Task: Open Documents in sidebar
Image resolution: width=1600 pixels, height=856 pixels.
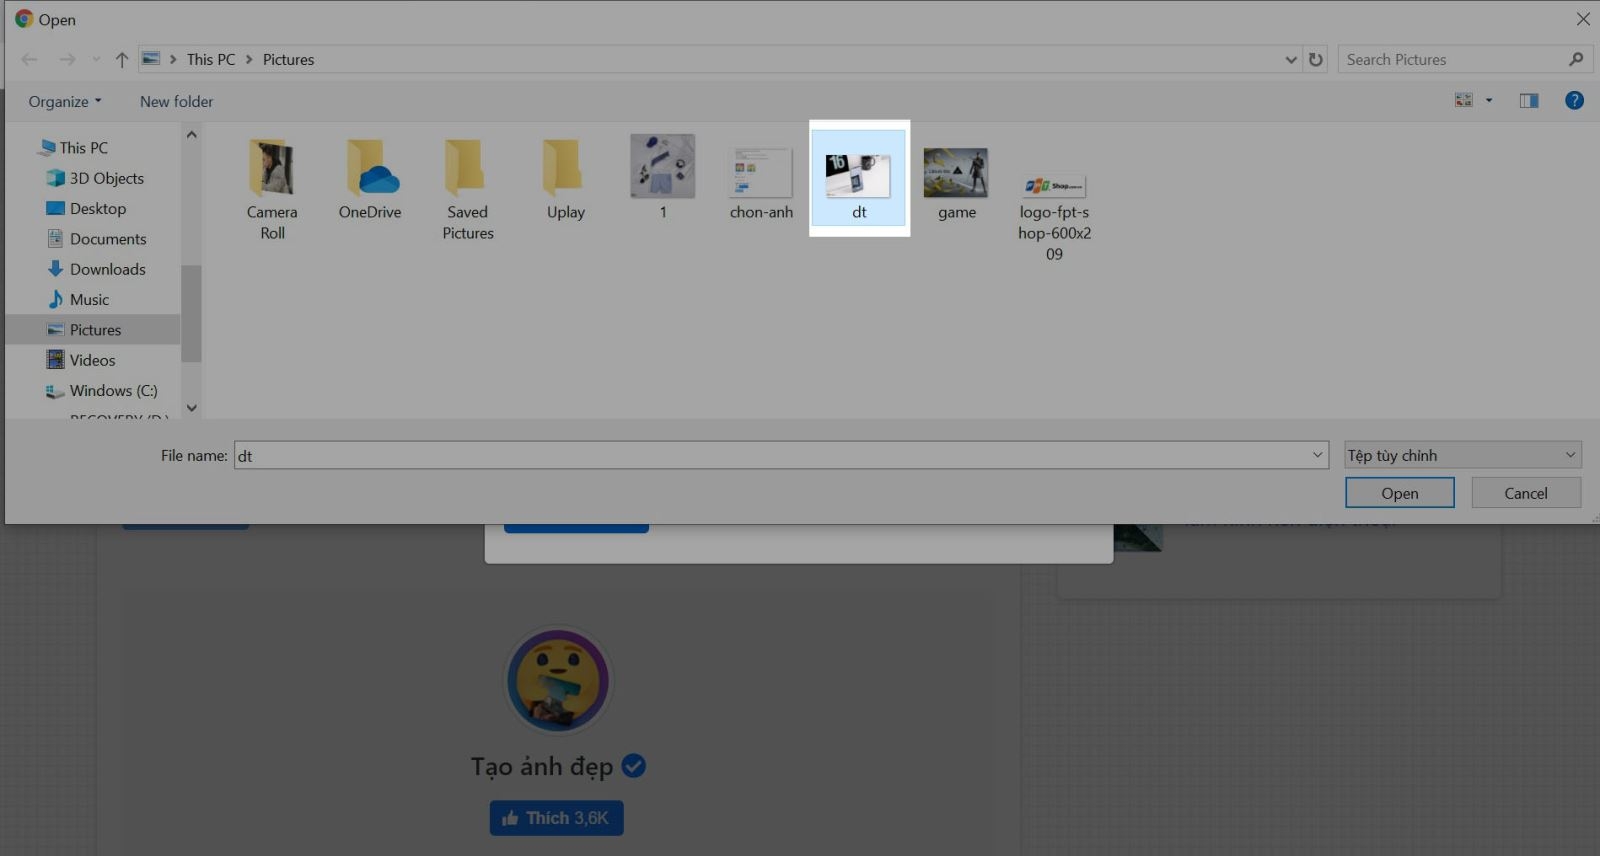Action: pos(108,239)
